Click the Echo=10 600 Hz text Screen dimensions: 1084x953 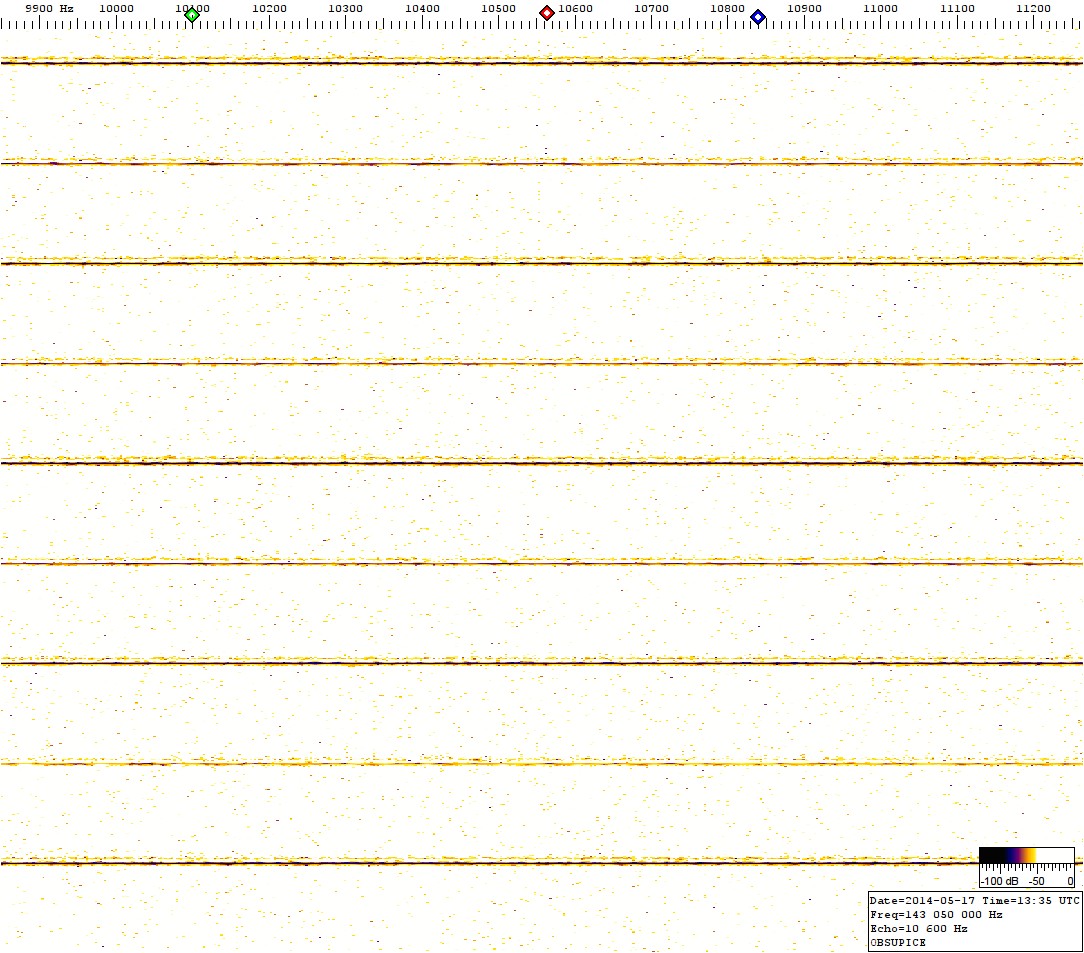[x=918, y=928]
